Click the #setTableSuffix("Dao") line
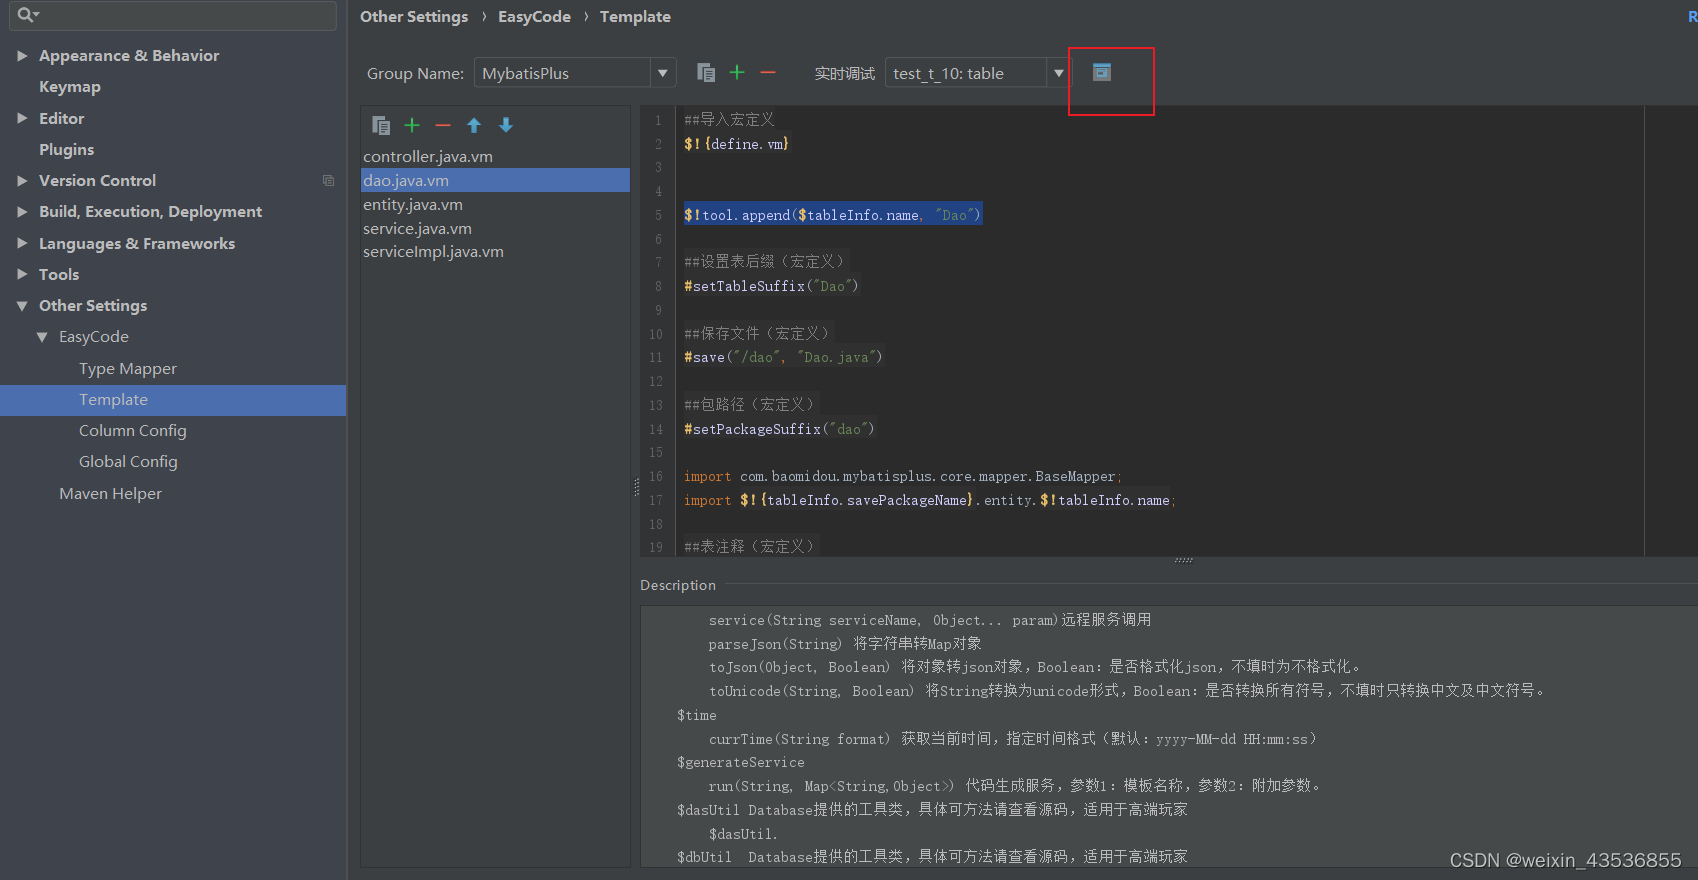1698x880 pixels. tap(771, 286)
